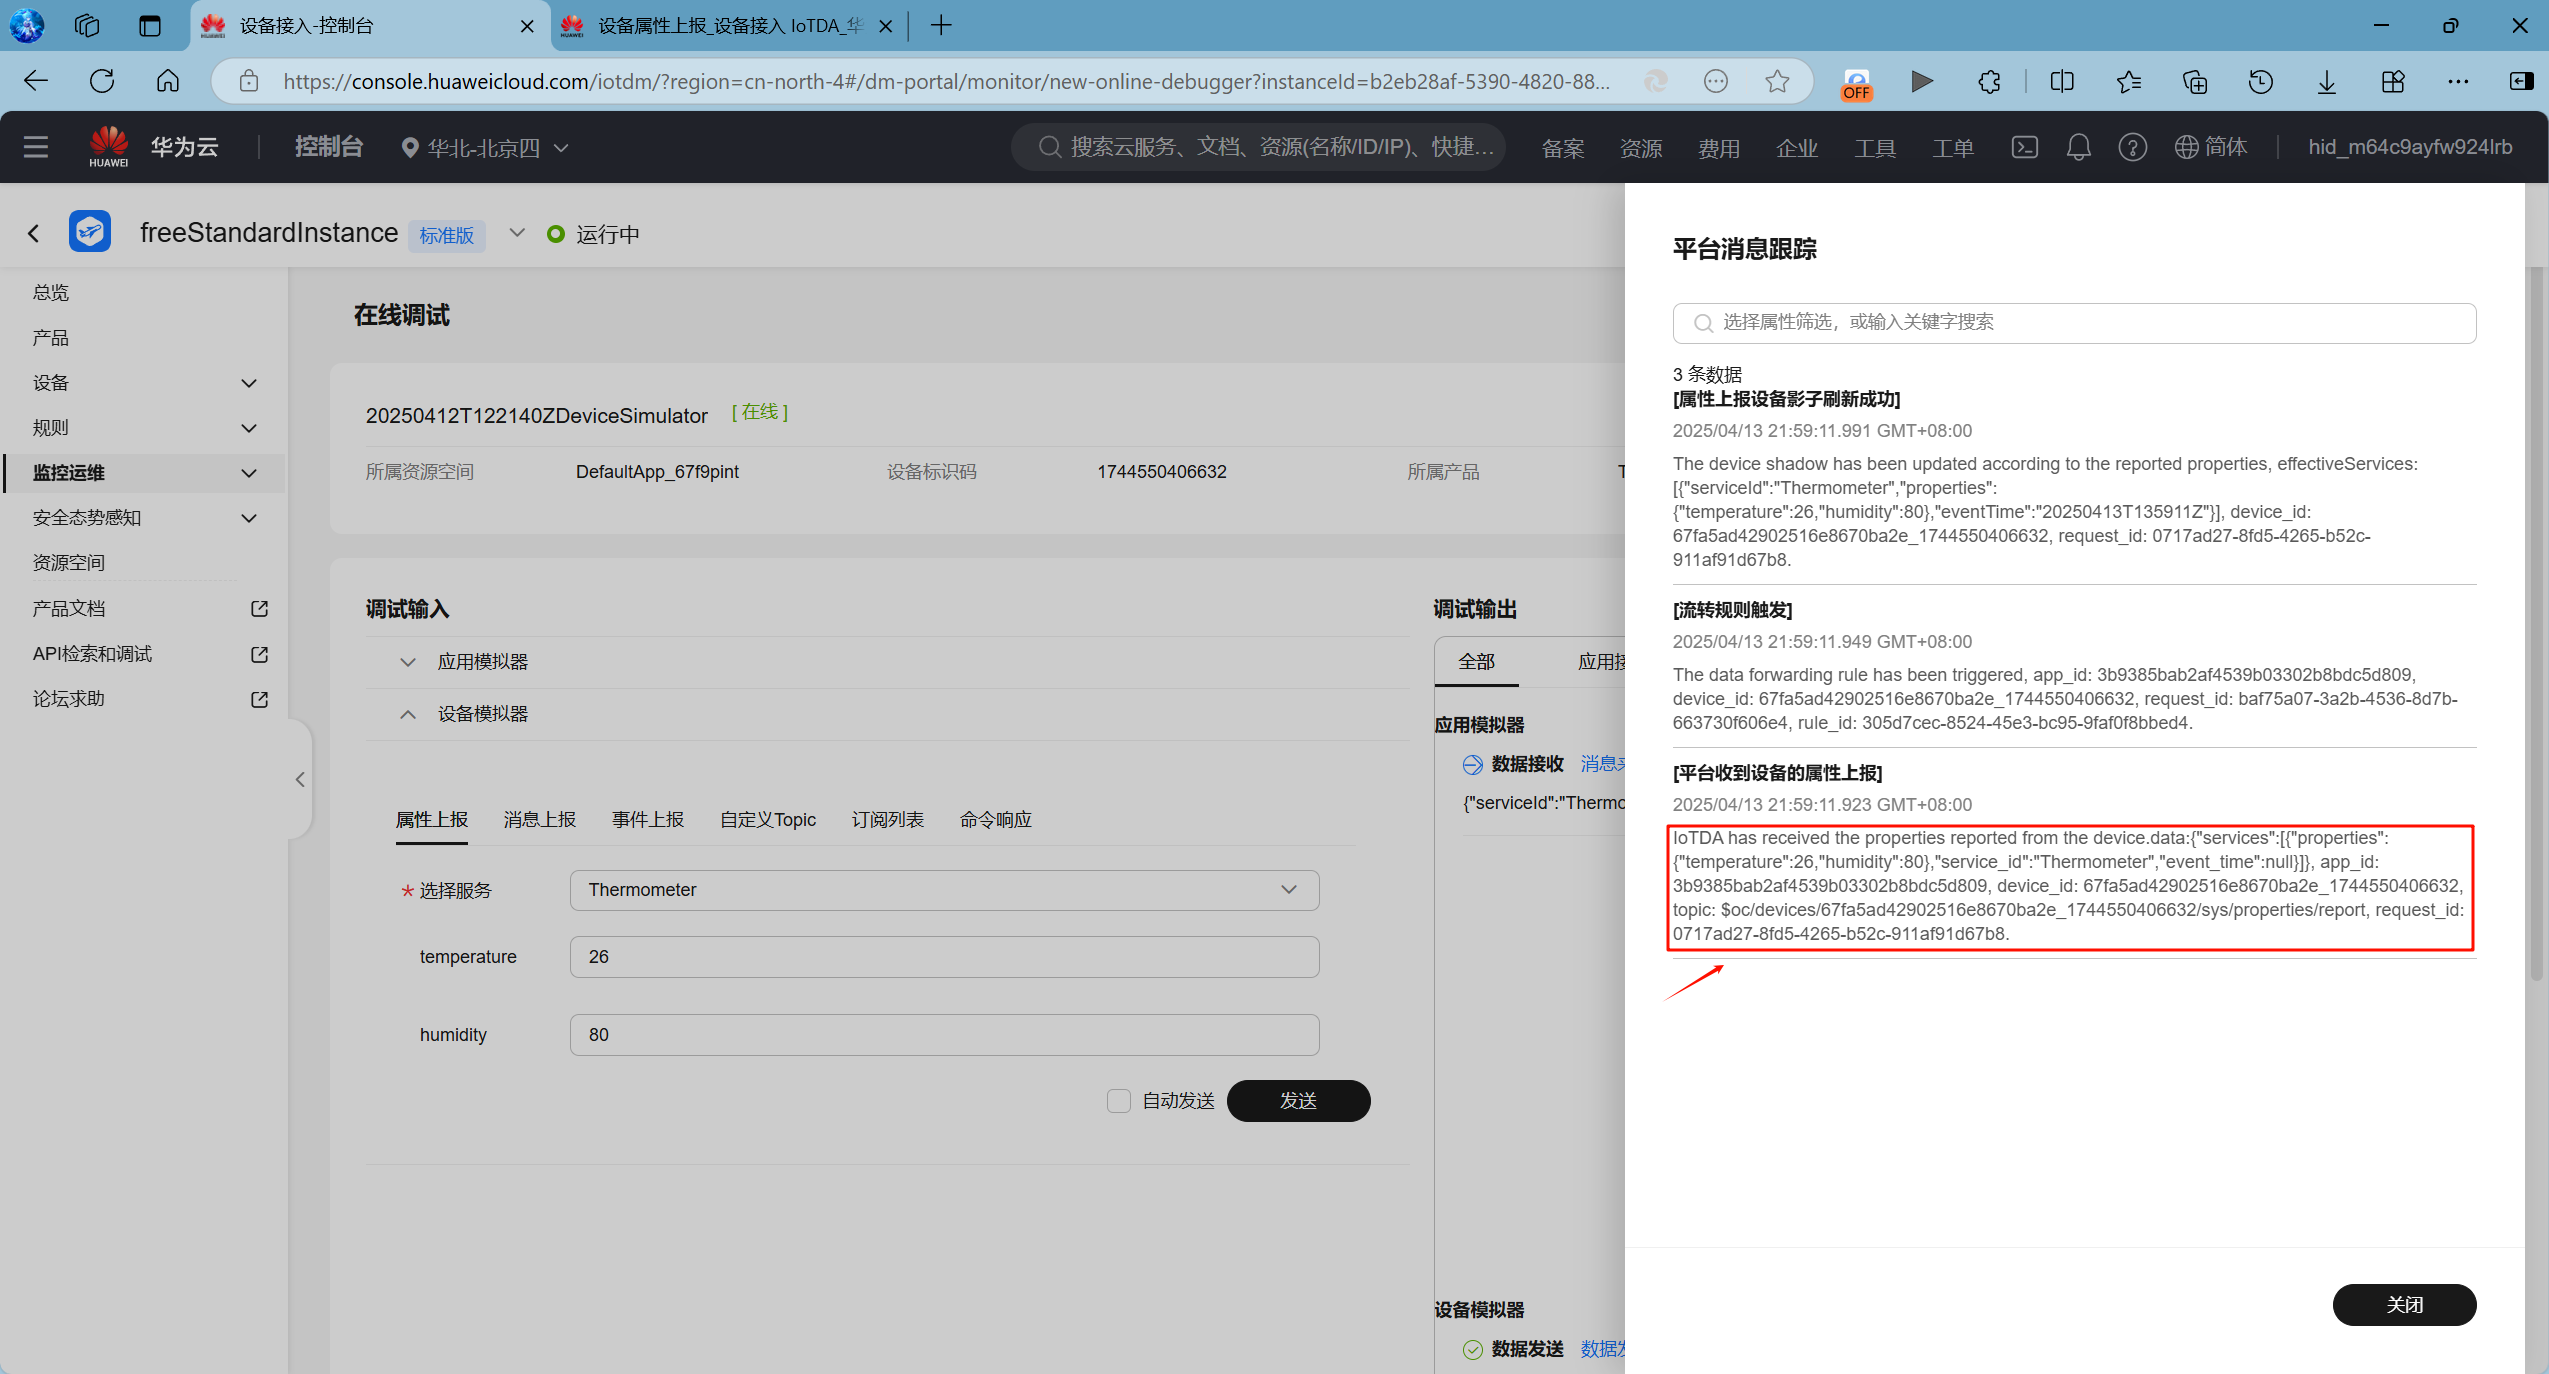Open the 华北-北京四 region selector
This screenshot has height=1374, width=2549.
point(485,148)
